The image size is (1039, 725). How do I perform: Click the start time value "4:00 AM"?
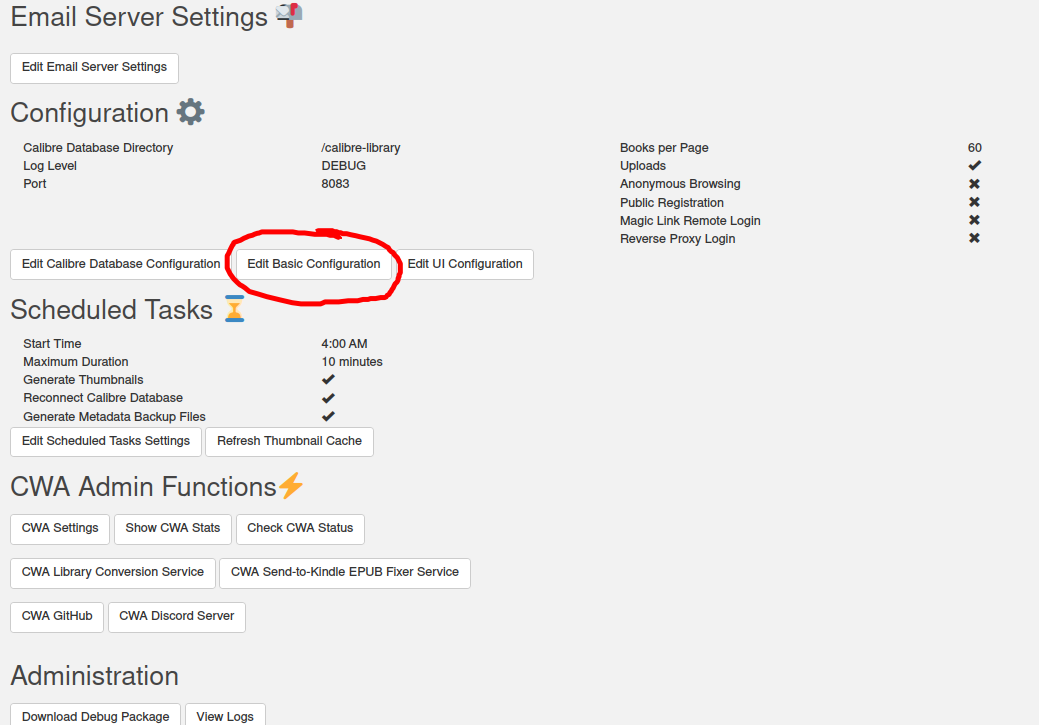click(345, 344)
